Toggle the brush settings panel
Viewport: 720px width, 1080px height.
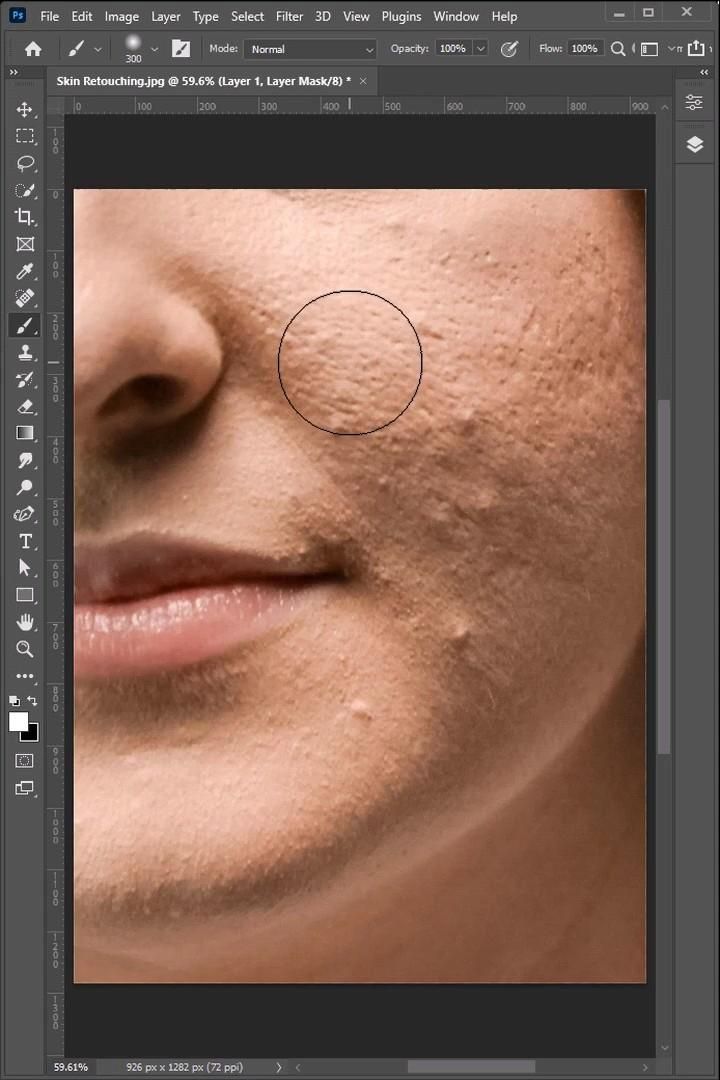pyautogui.click(x=181, y=48)
